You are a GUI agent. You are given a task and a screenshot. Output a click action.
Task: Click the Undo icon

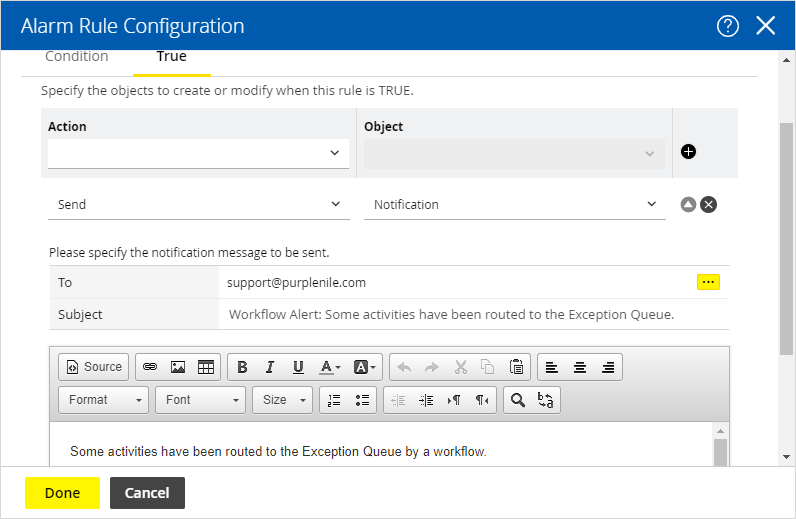pyautogui.click(x=404, y=367)
